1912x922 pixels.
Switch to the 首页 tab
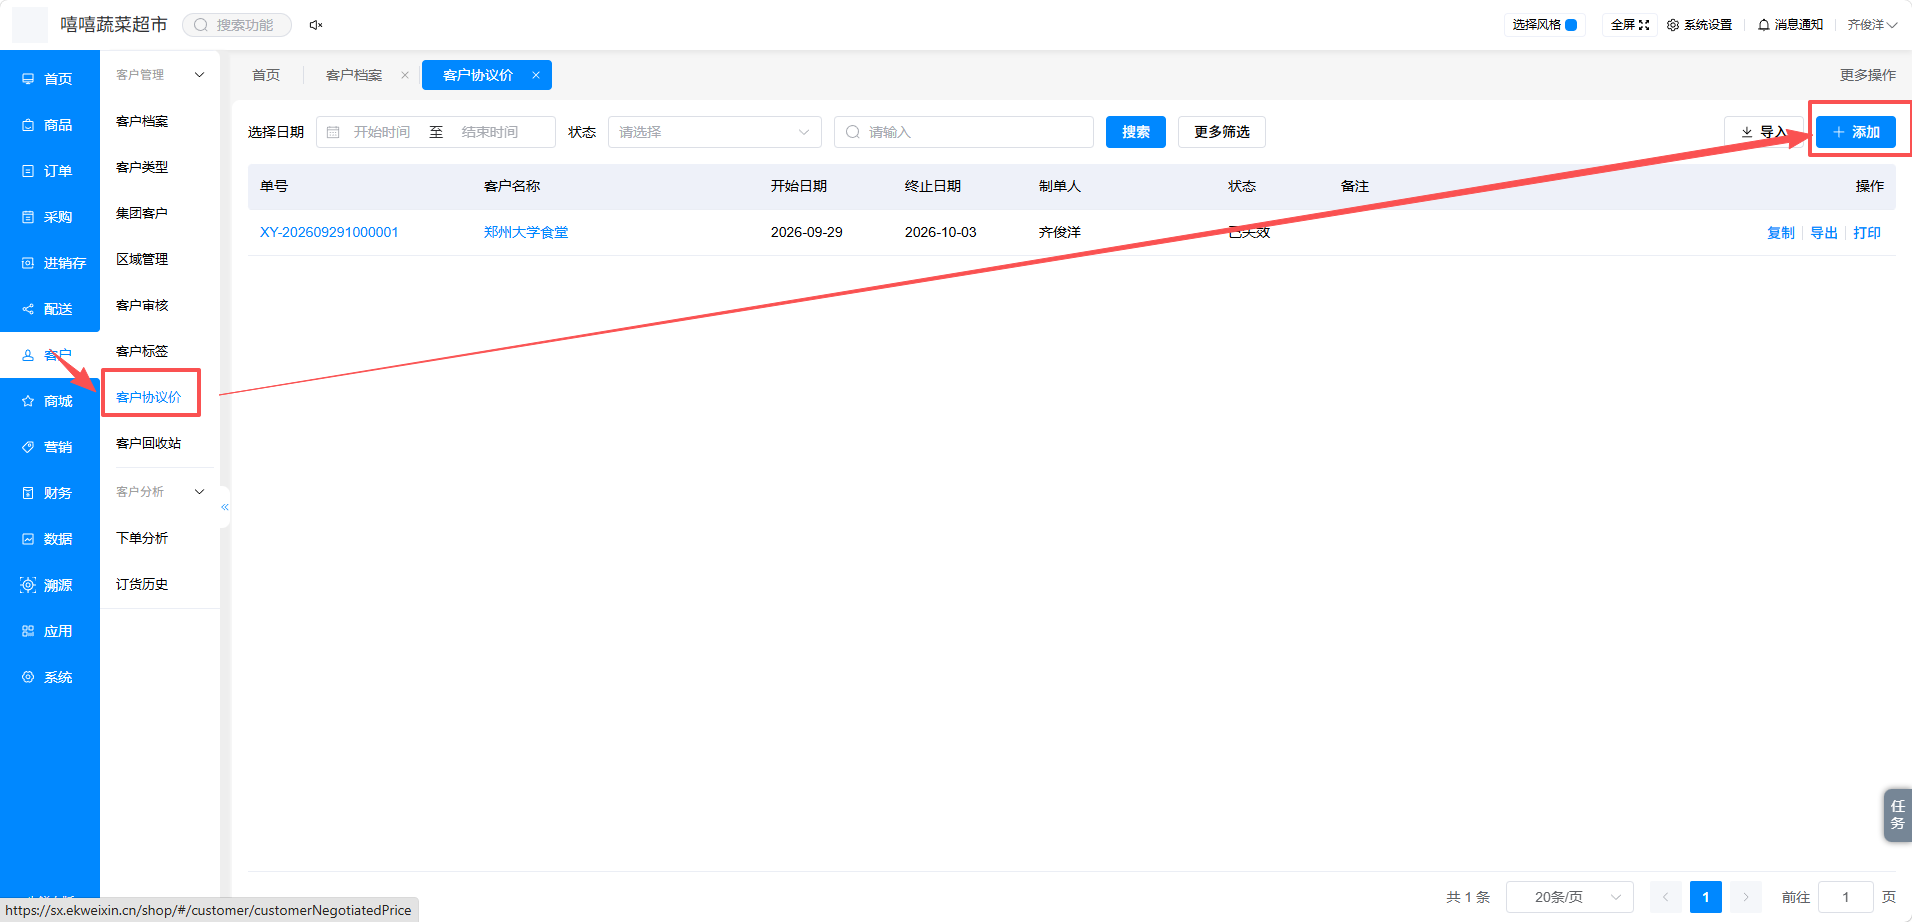pyautogui.click(x=266, y=75)
